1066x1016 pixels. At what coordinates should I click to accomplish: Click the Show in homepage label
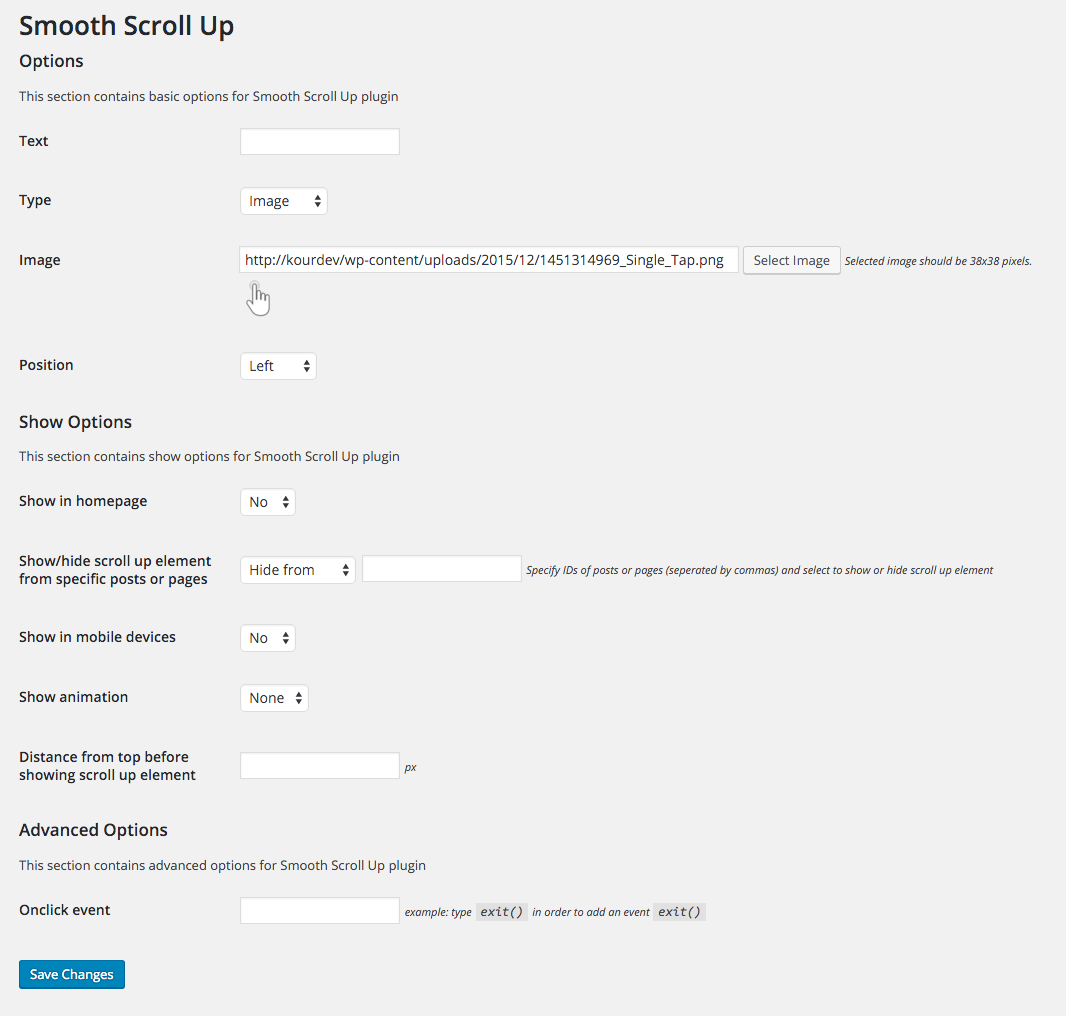pyautogui.click(x=83, y=501)
